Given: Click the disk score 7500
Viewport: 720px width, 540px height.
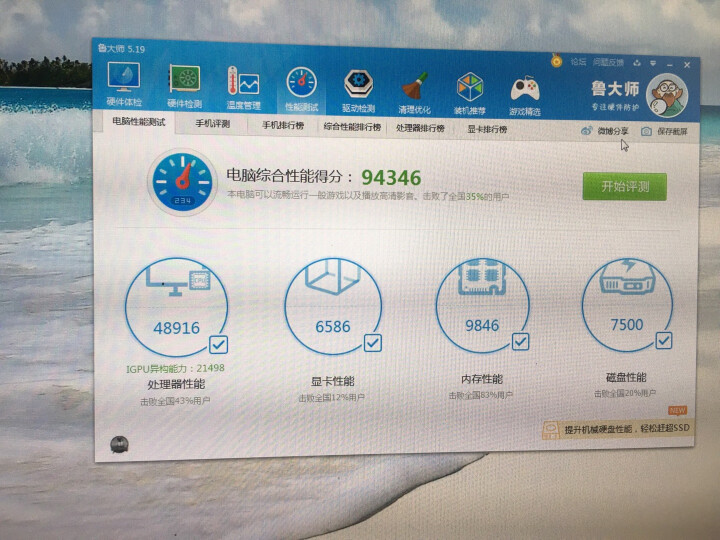Looking at the screenshot, I should click(x=627, y=325).
